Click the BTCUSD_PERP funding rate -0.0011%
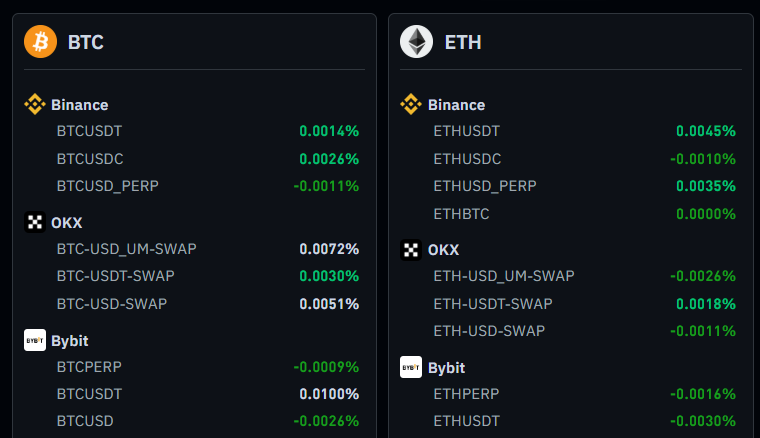The image size is (760, 438). click(326, 186)
